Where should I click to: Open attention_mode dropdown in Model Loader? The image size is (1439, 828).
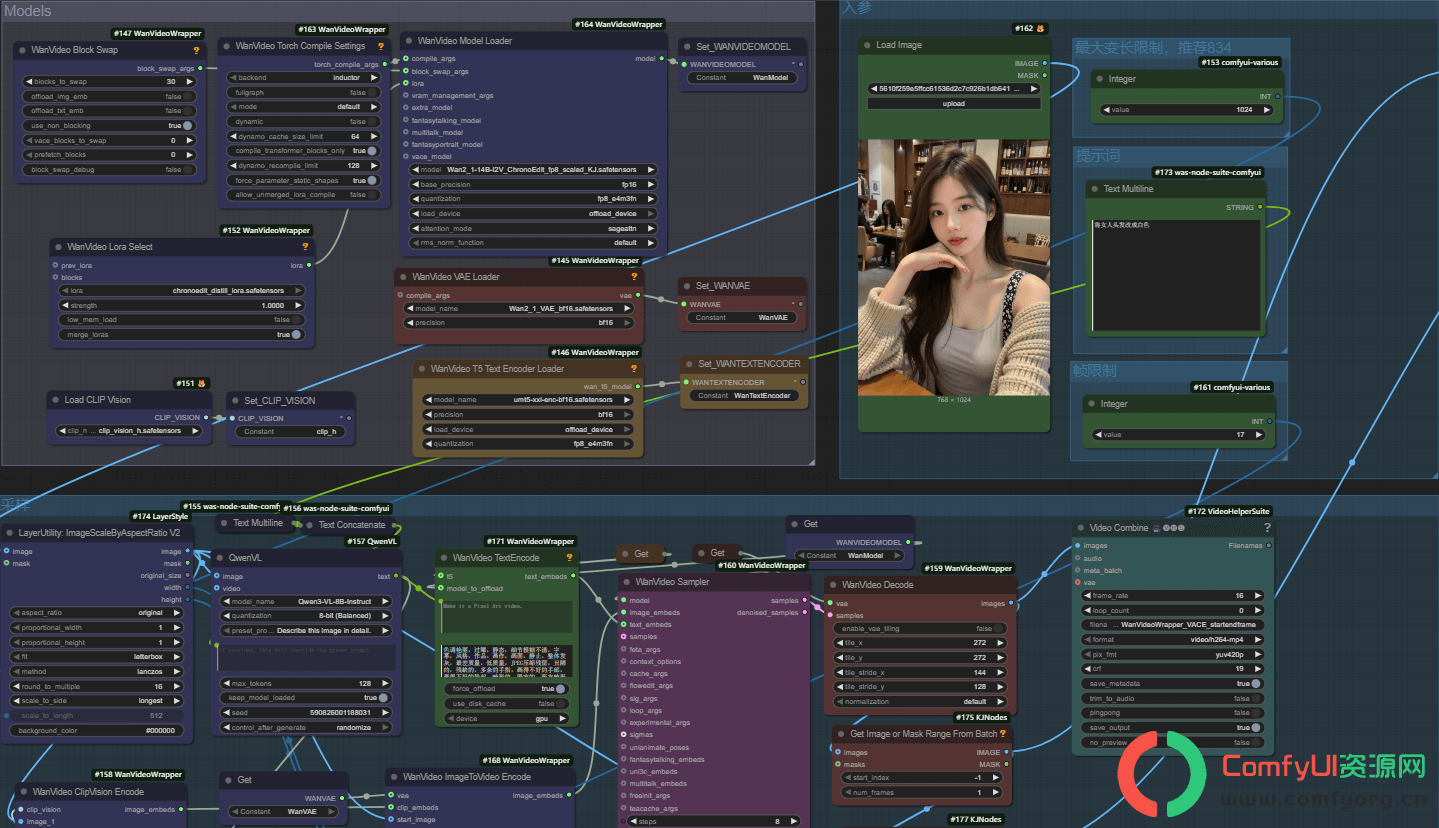pos(533,229)
